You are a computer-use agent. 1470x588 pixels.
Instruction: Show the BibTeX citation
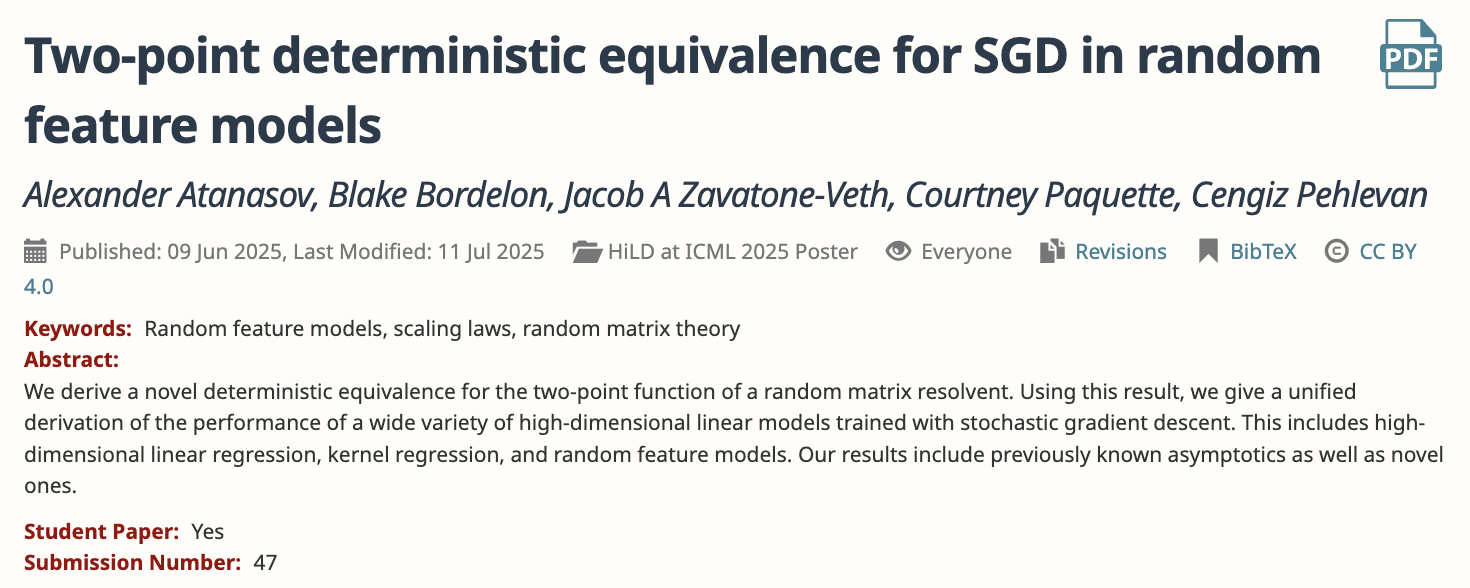(x=1263, y=251)
